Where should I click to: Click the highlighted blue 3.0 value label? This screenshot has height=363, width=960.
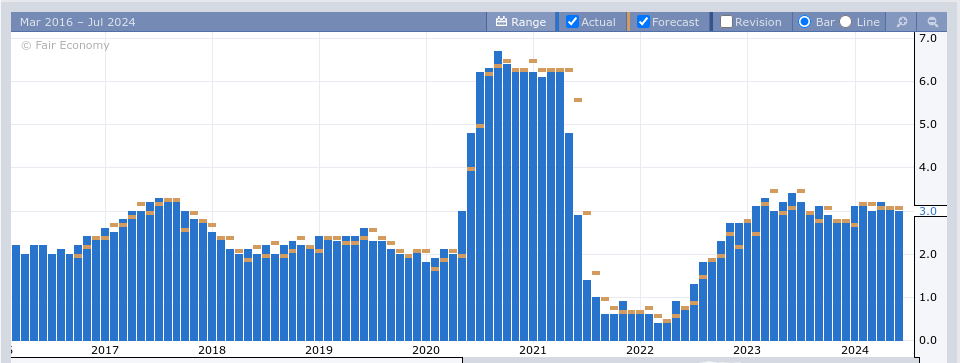click(929, 211)
